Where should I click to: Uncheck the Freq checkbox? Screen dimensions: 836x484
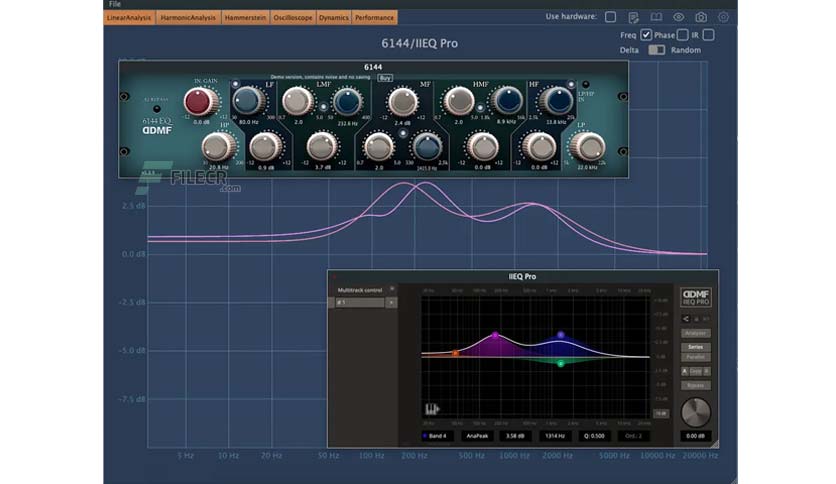coord(646,35)
